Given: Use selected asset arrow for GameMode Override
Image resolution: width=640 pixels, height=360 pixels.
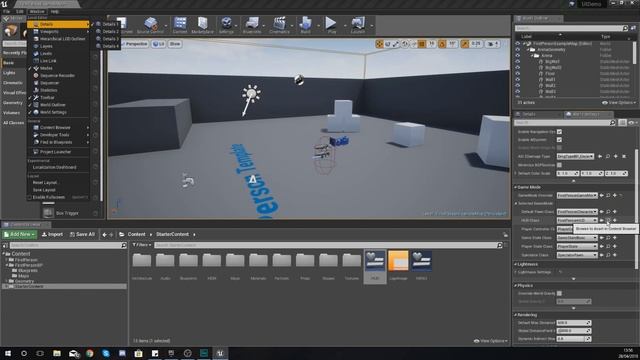Looking at the screenshot, I should [602, 196].
